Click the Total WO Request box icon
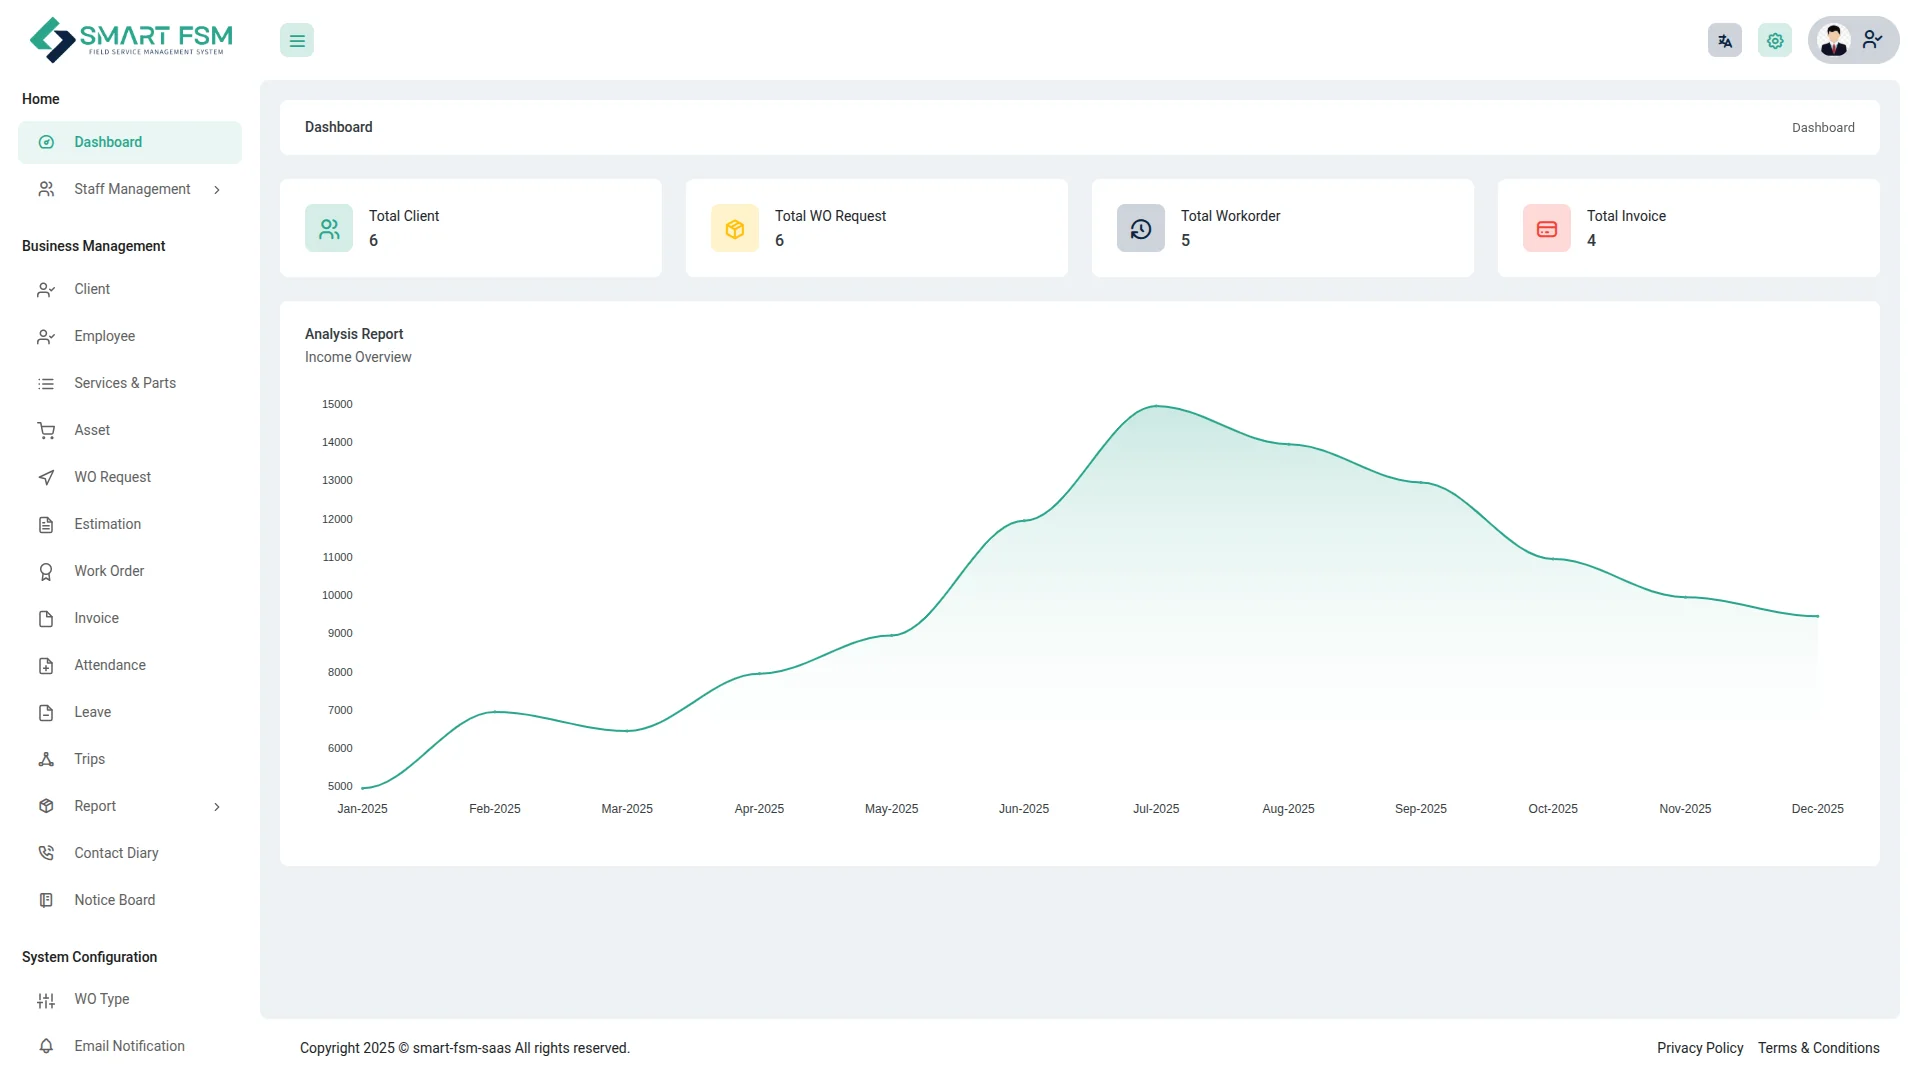This screenshot has width=1920, height=1080. tap(735, 229)
